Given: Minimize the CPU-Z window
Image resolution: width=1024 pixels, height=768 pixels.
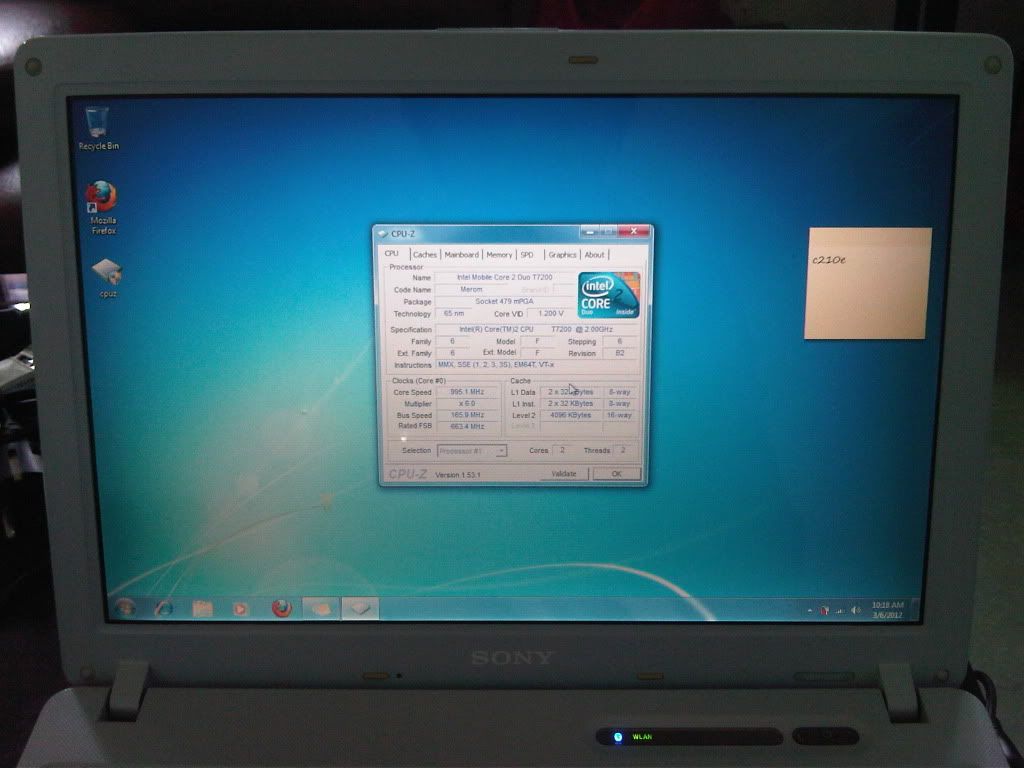Looking at the screenshot, I should (590, 232).
